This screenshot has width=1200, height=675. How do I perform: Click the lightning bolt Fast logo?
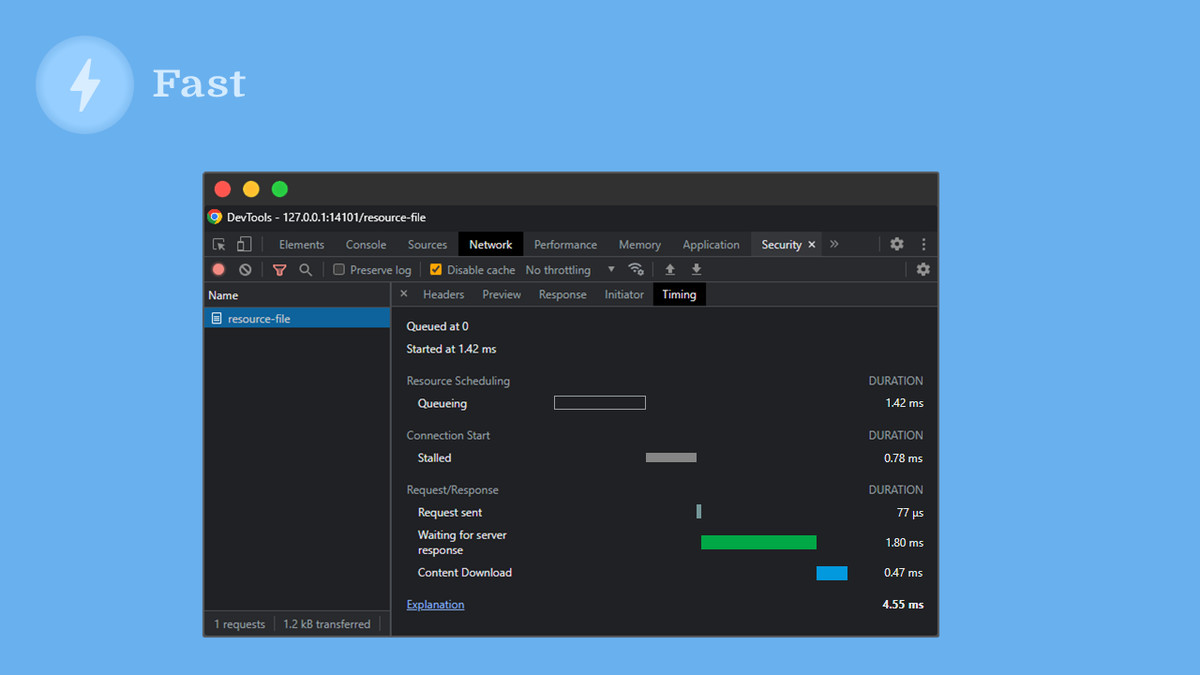click(x=85, y=85)
